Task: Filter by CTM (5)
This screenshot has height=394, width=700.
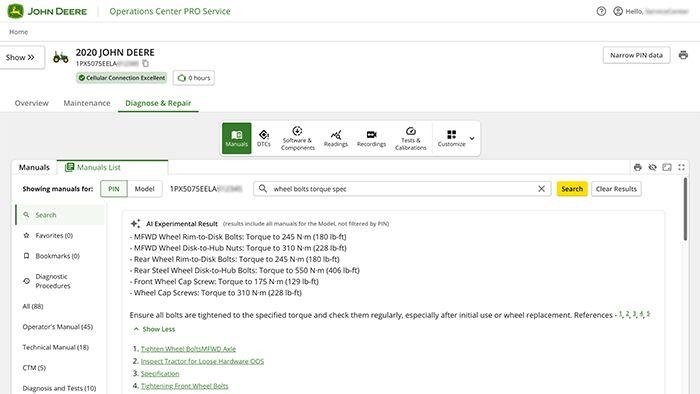Action: [34, 368]
